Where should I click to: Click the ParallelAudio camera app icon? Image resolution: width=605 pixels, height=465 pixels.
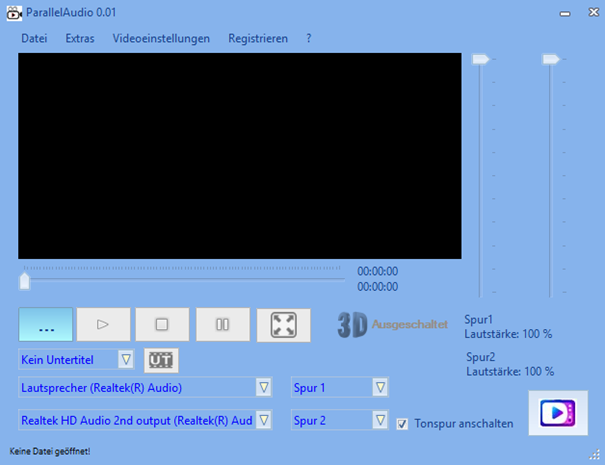pyautogui.click(x=14, y=13)
